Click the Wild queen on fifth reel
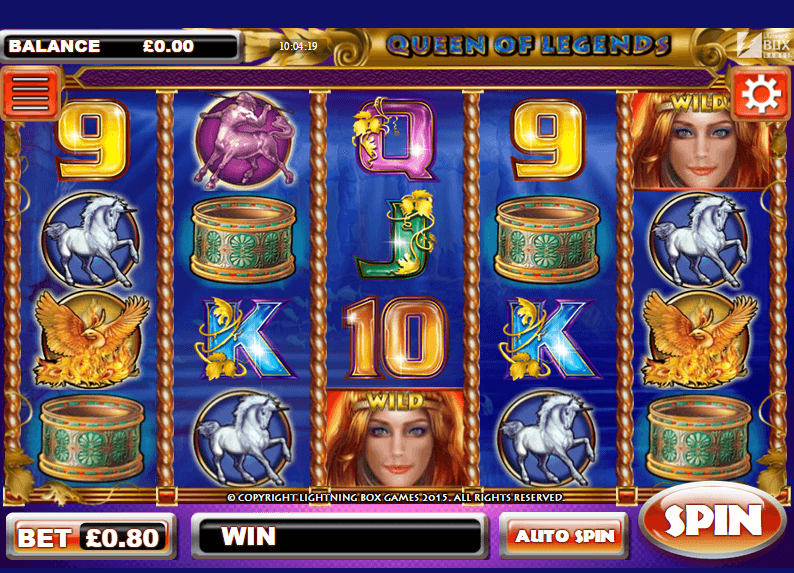 tap(700, 141)
